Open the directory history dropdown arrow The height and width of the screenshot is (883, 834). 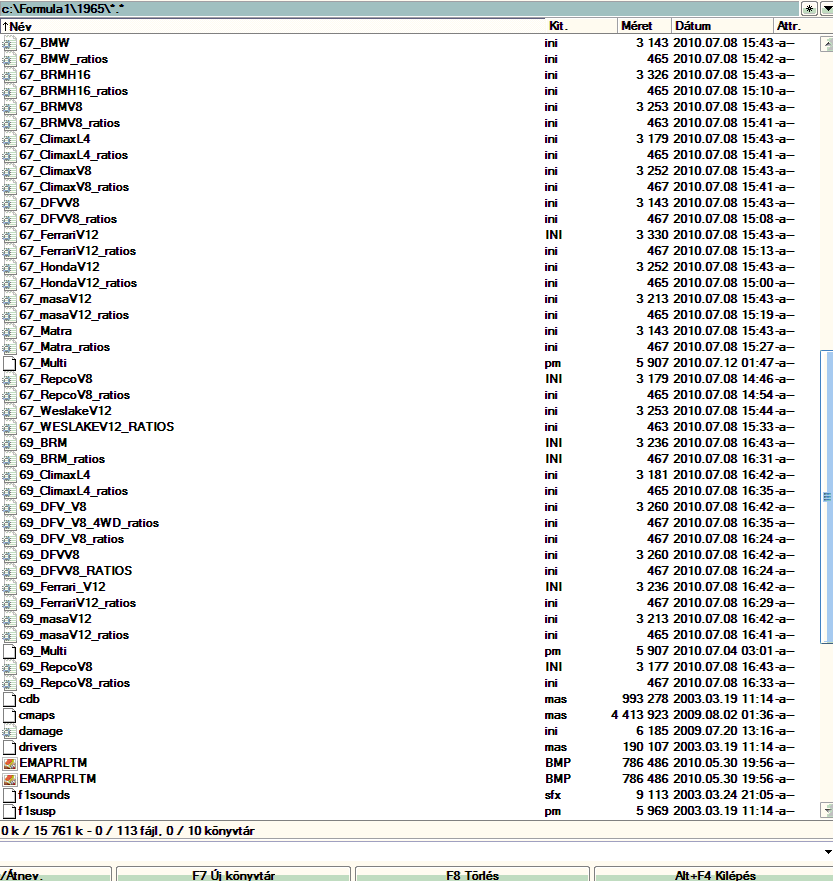827,8
